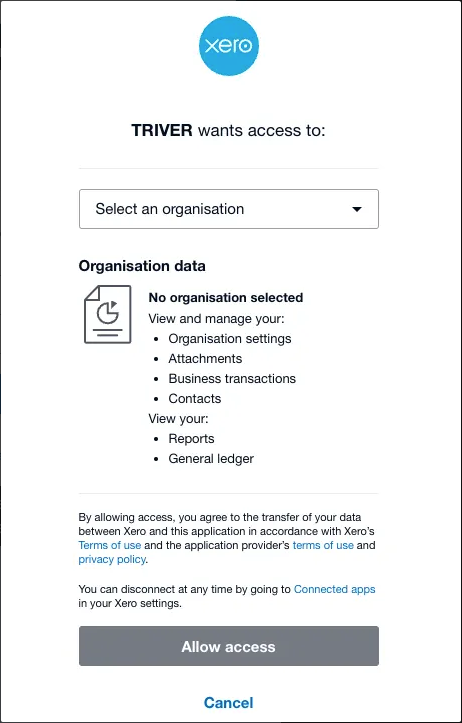Click the No organisation selected text
The height and width of the screenshot is (723, 462).
coord(226,298)
